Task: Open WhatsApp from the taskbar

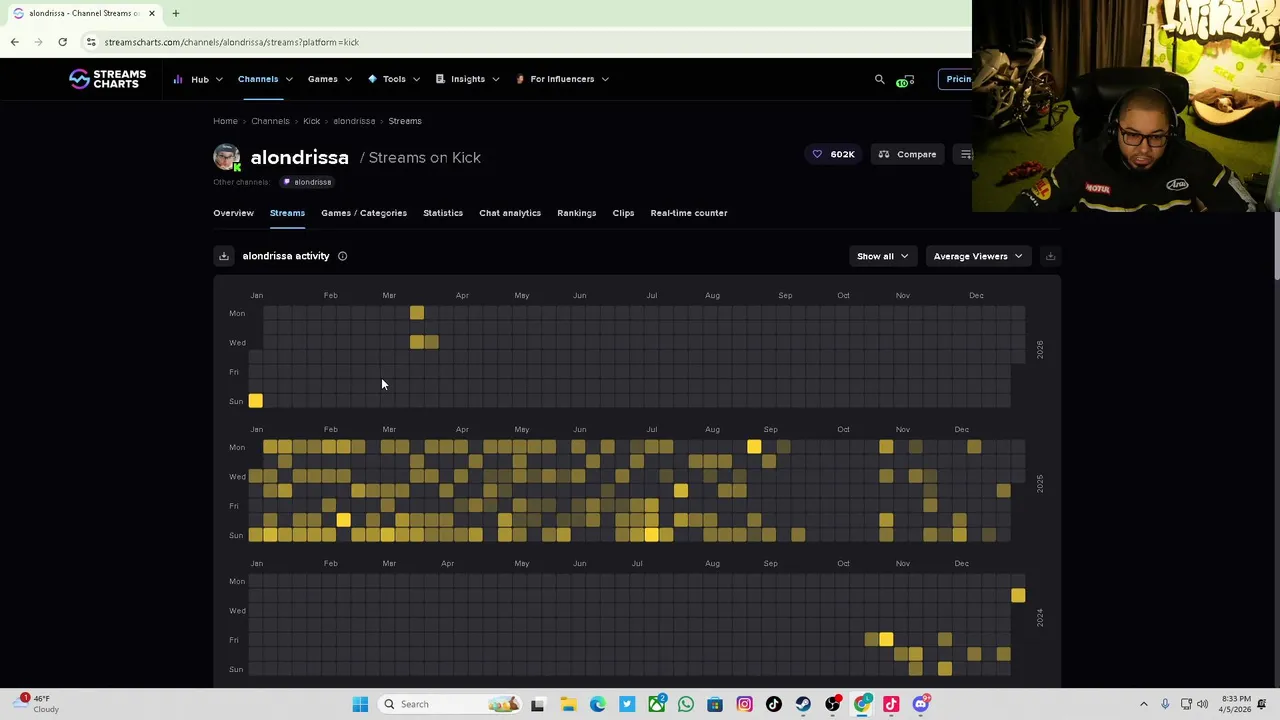Action: point(686,704)
